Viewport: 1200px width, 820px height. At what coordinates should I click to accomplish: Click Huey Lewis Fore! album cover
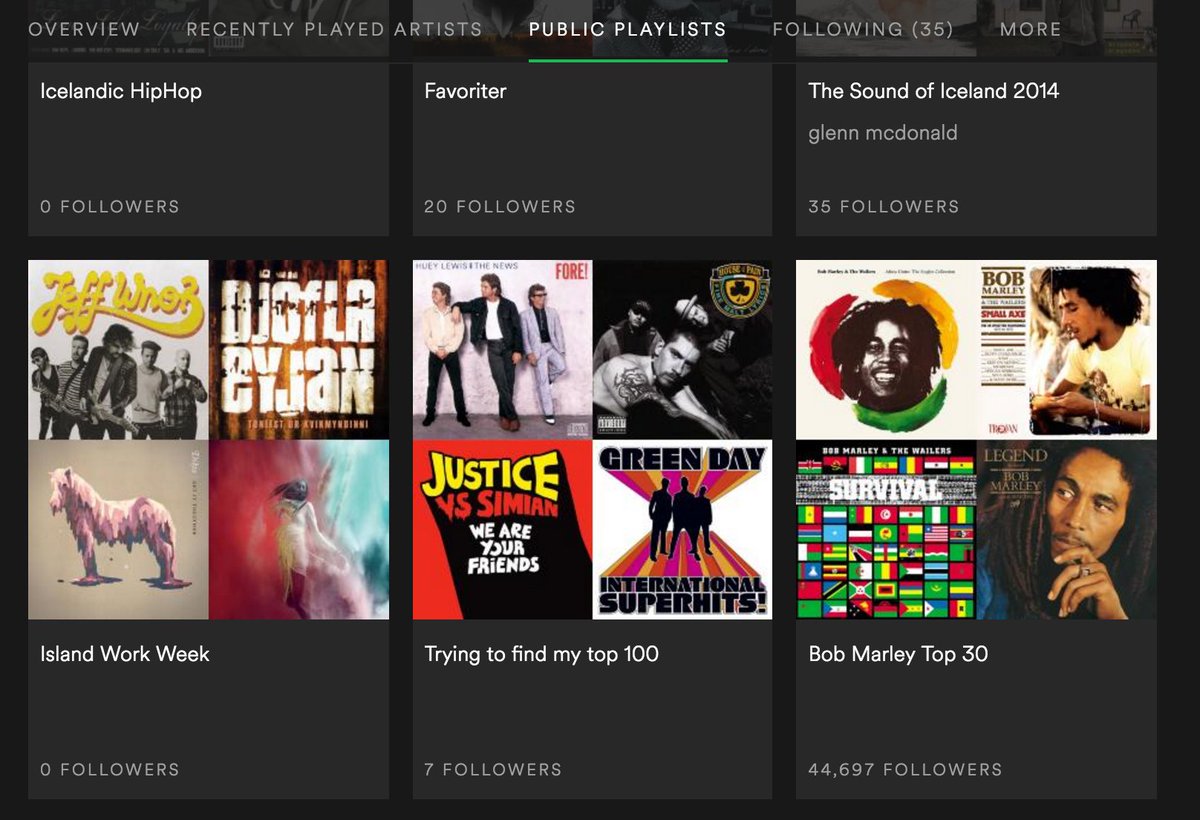tap(502, 350)
